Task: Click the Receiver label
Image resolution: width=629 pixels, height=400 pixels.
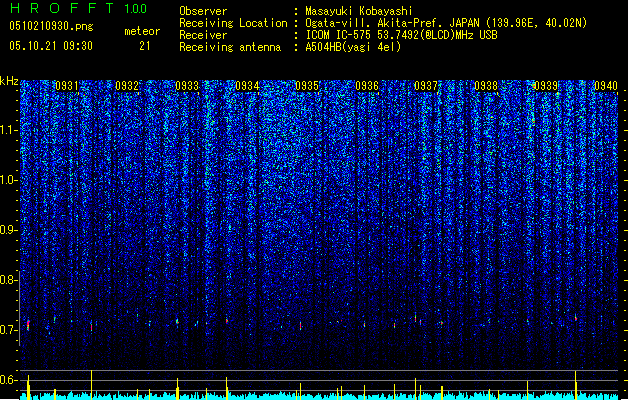Action: pyautogui.click(x=203, y=35)
